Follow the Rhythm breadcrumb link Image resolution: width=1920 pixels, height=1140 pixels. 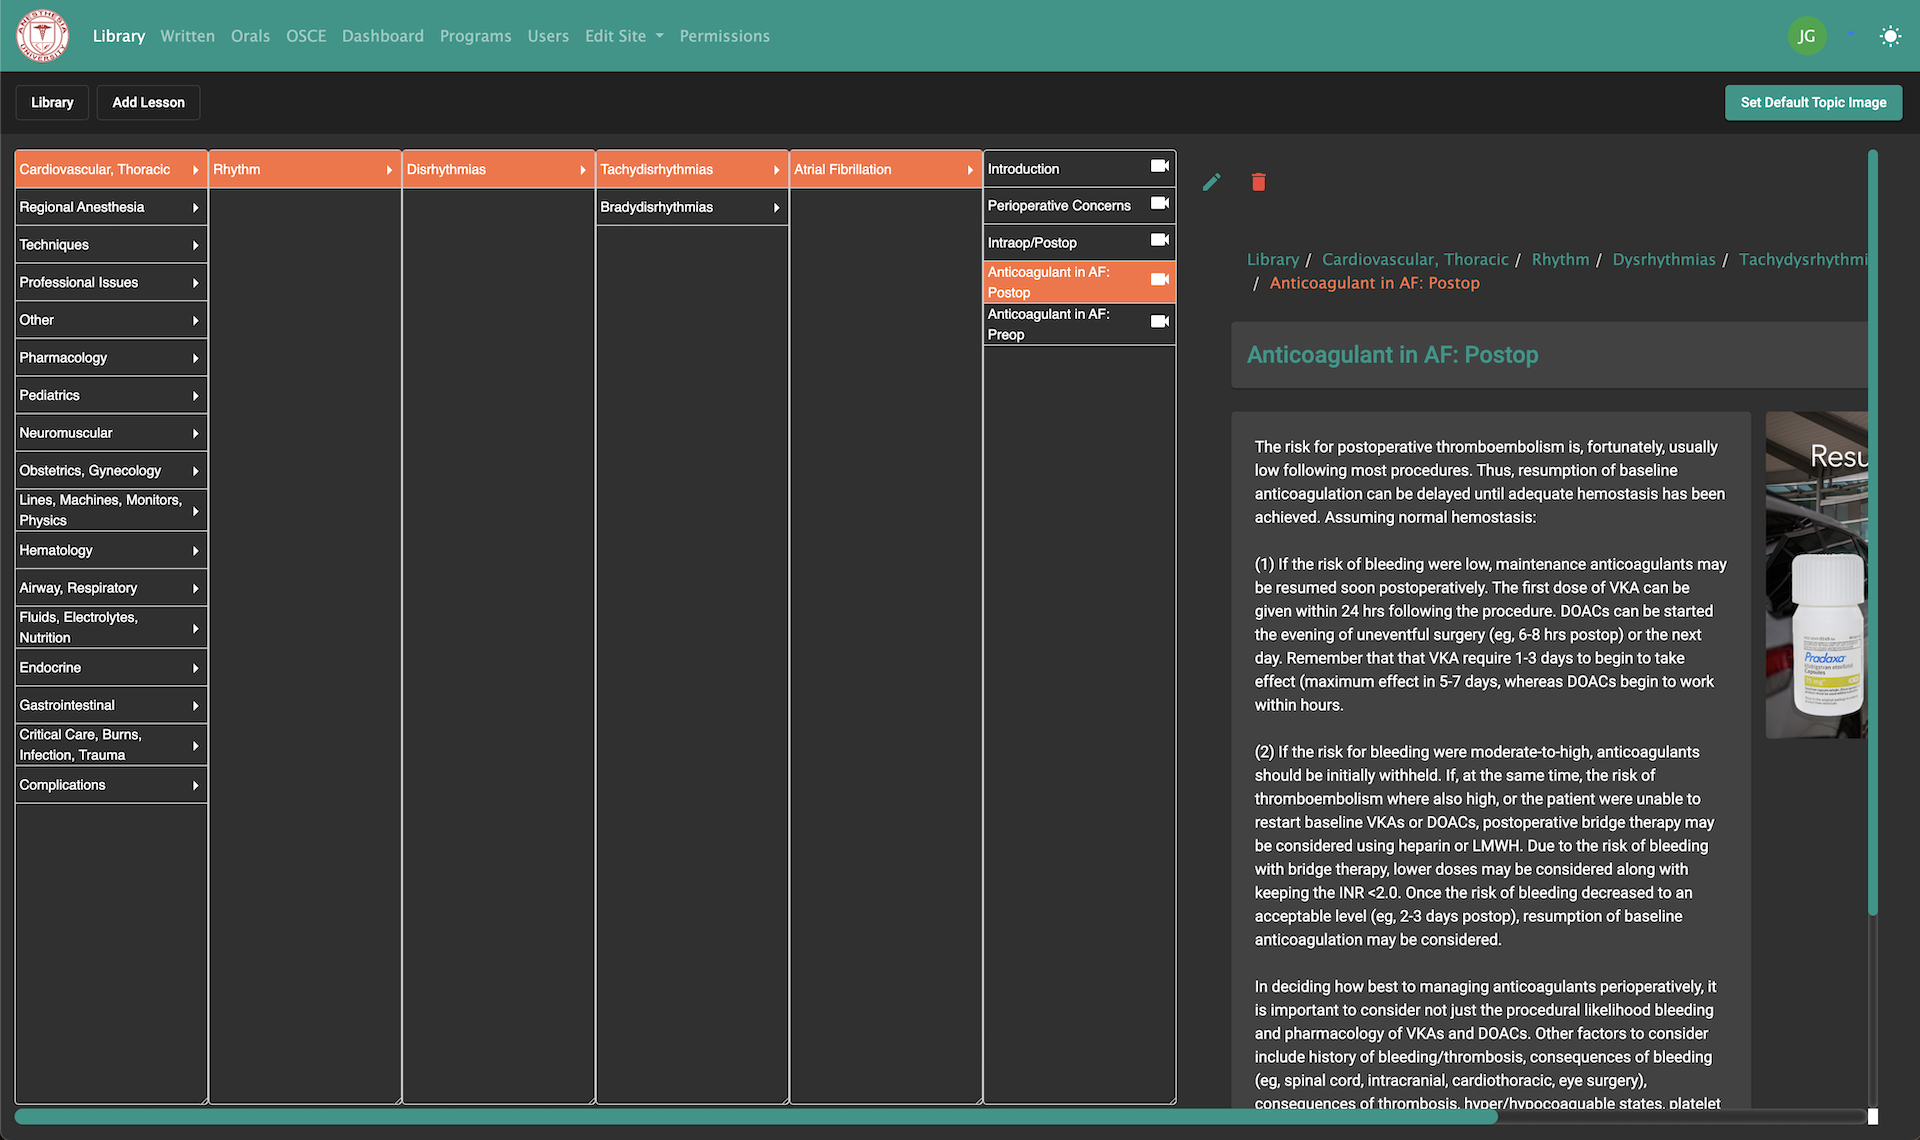tap(1559, 260)
